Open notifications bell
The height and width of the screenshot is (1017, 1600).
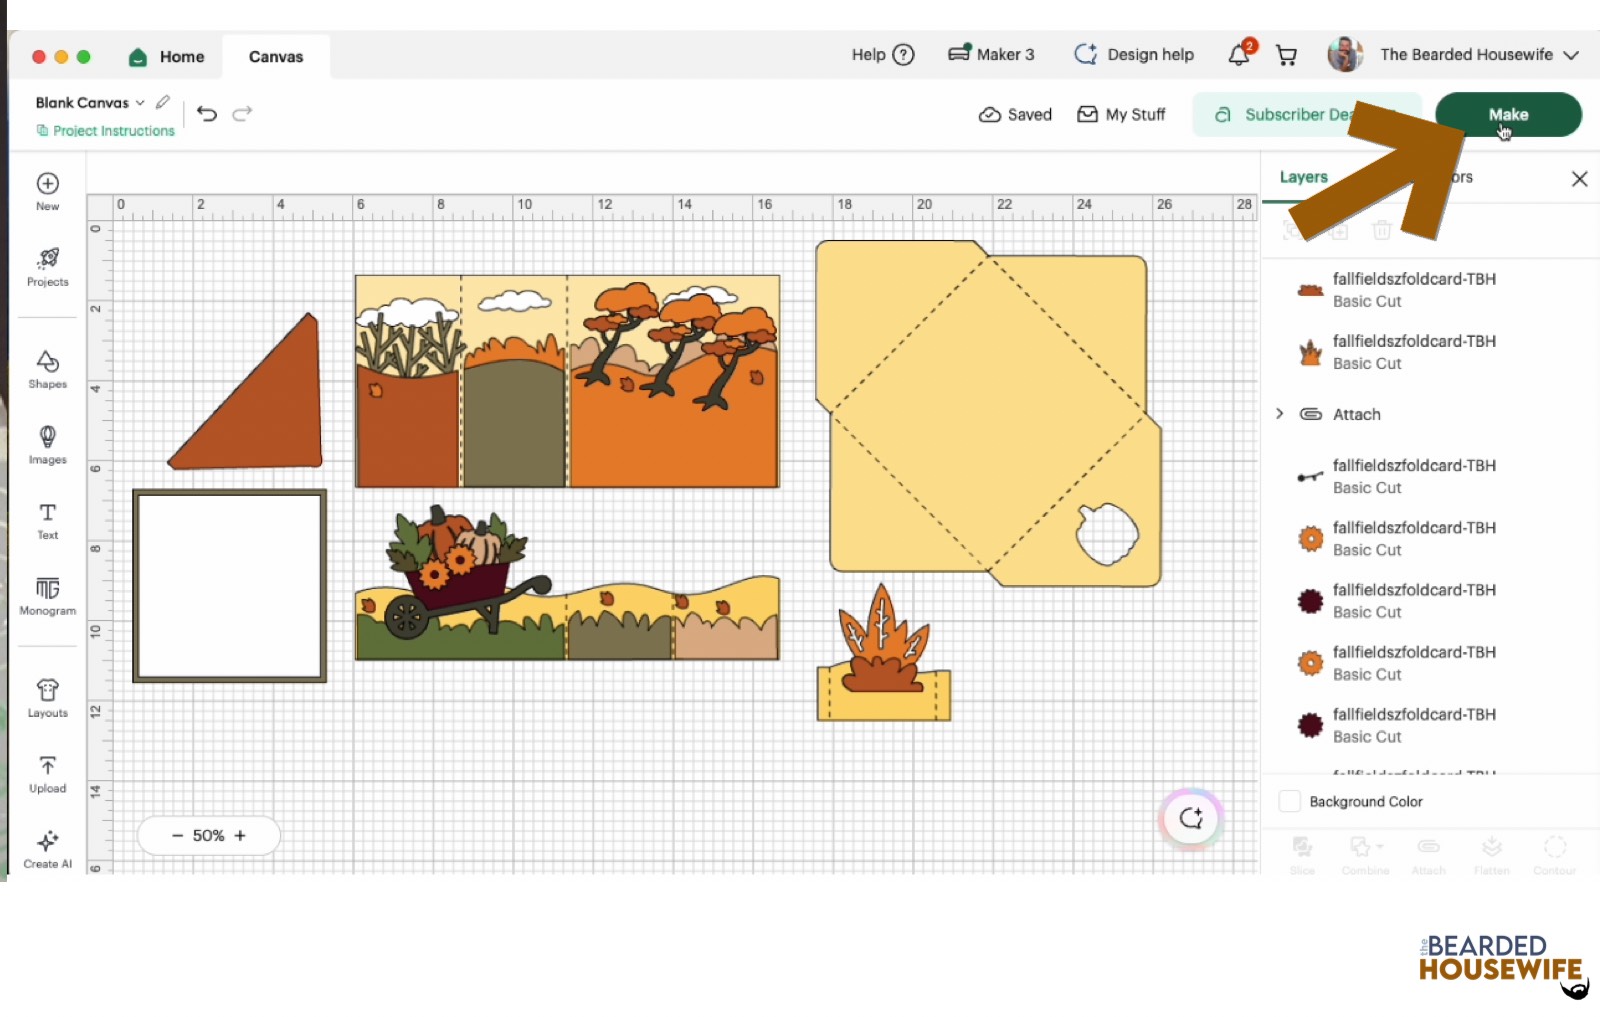[1240, 54]
